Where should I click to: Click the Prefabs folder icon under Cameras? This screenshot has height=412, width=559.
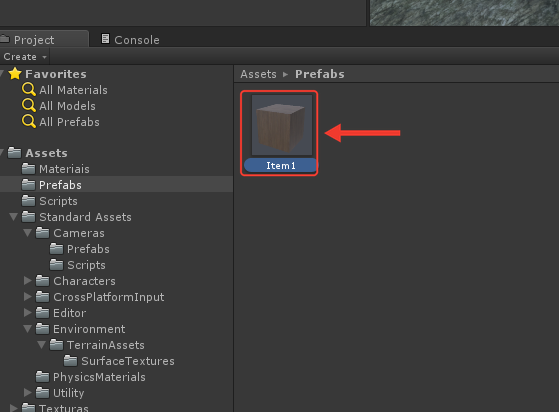(x=56, y=248)
